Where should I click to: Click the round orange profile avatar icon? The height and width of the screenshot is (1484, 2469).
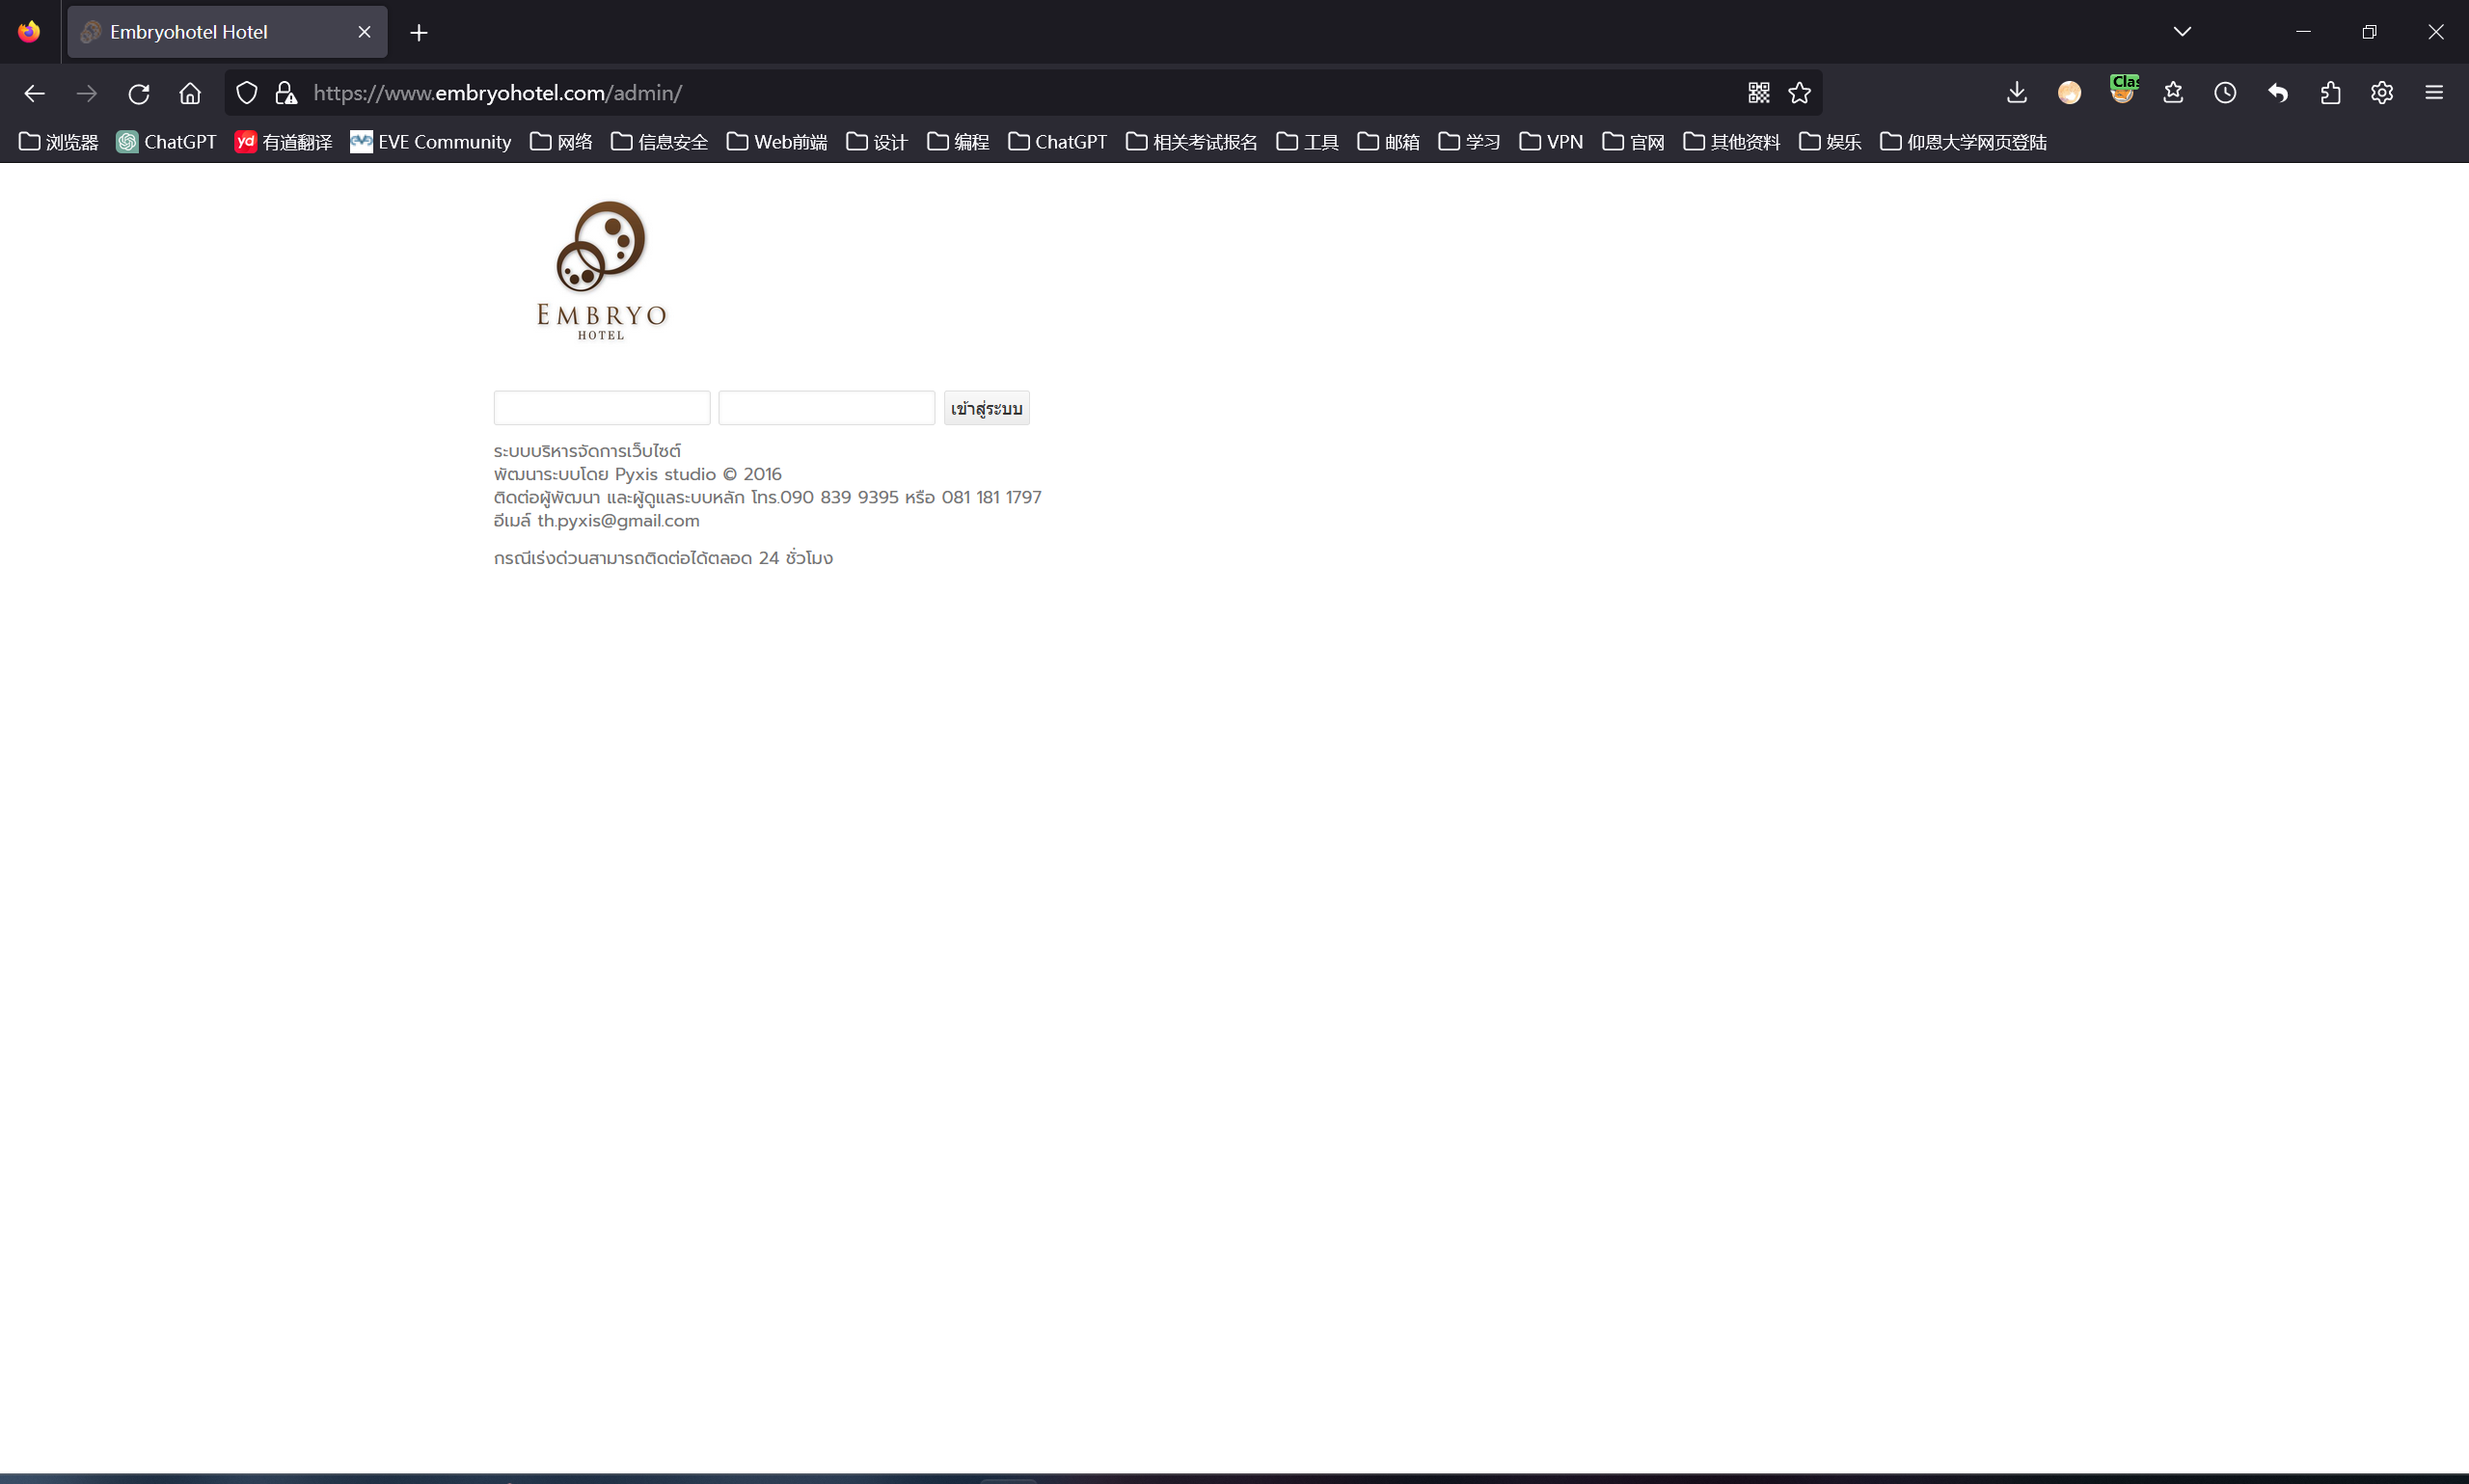coord(2069,93)
